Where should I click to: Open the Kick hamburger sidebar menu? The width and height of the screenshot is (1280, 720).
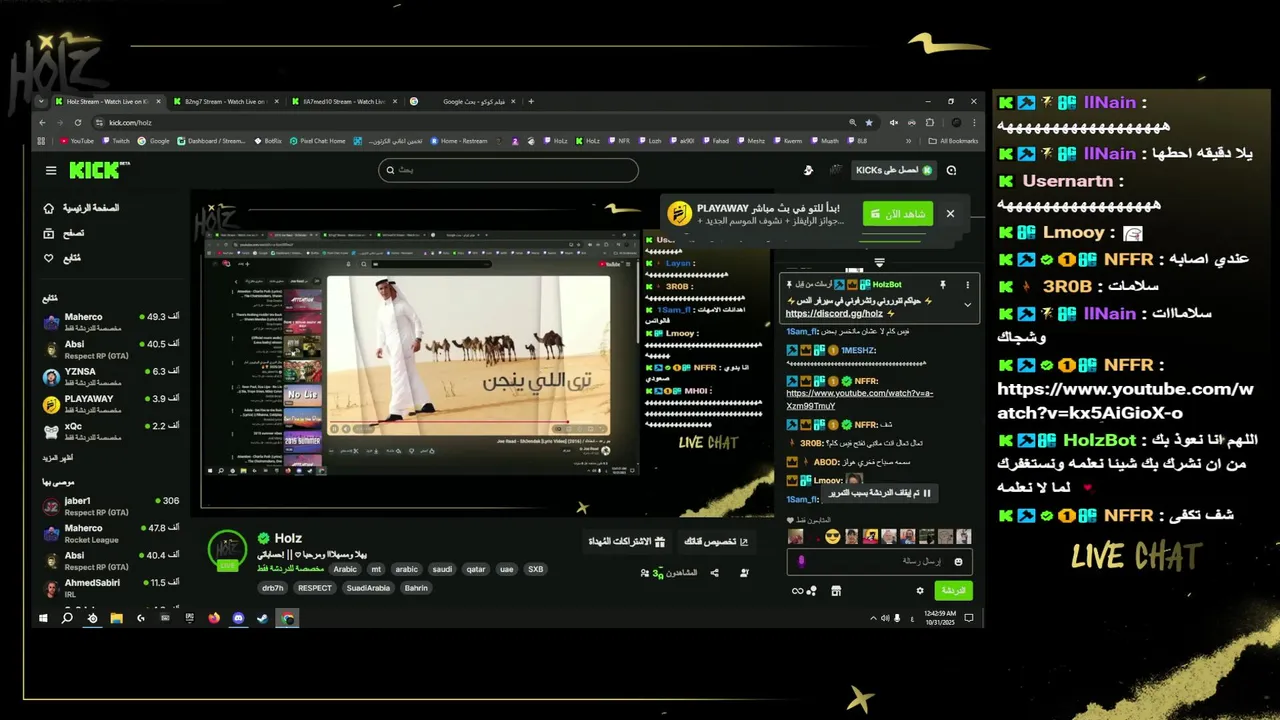pyautogui.click(x=50, y=171)
